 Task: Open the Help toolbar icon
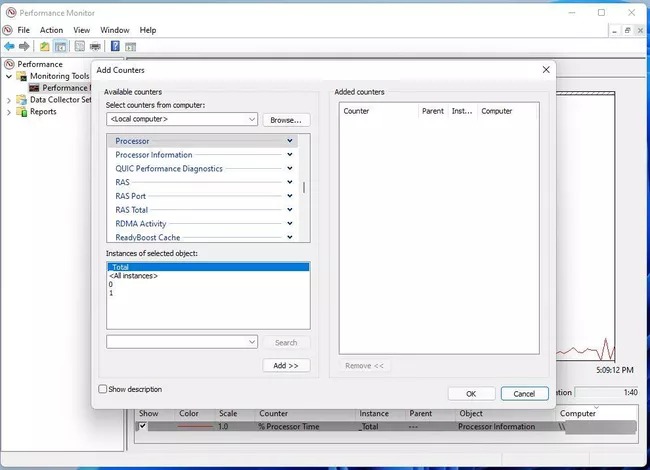point(115,46)
